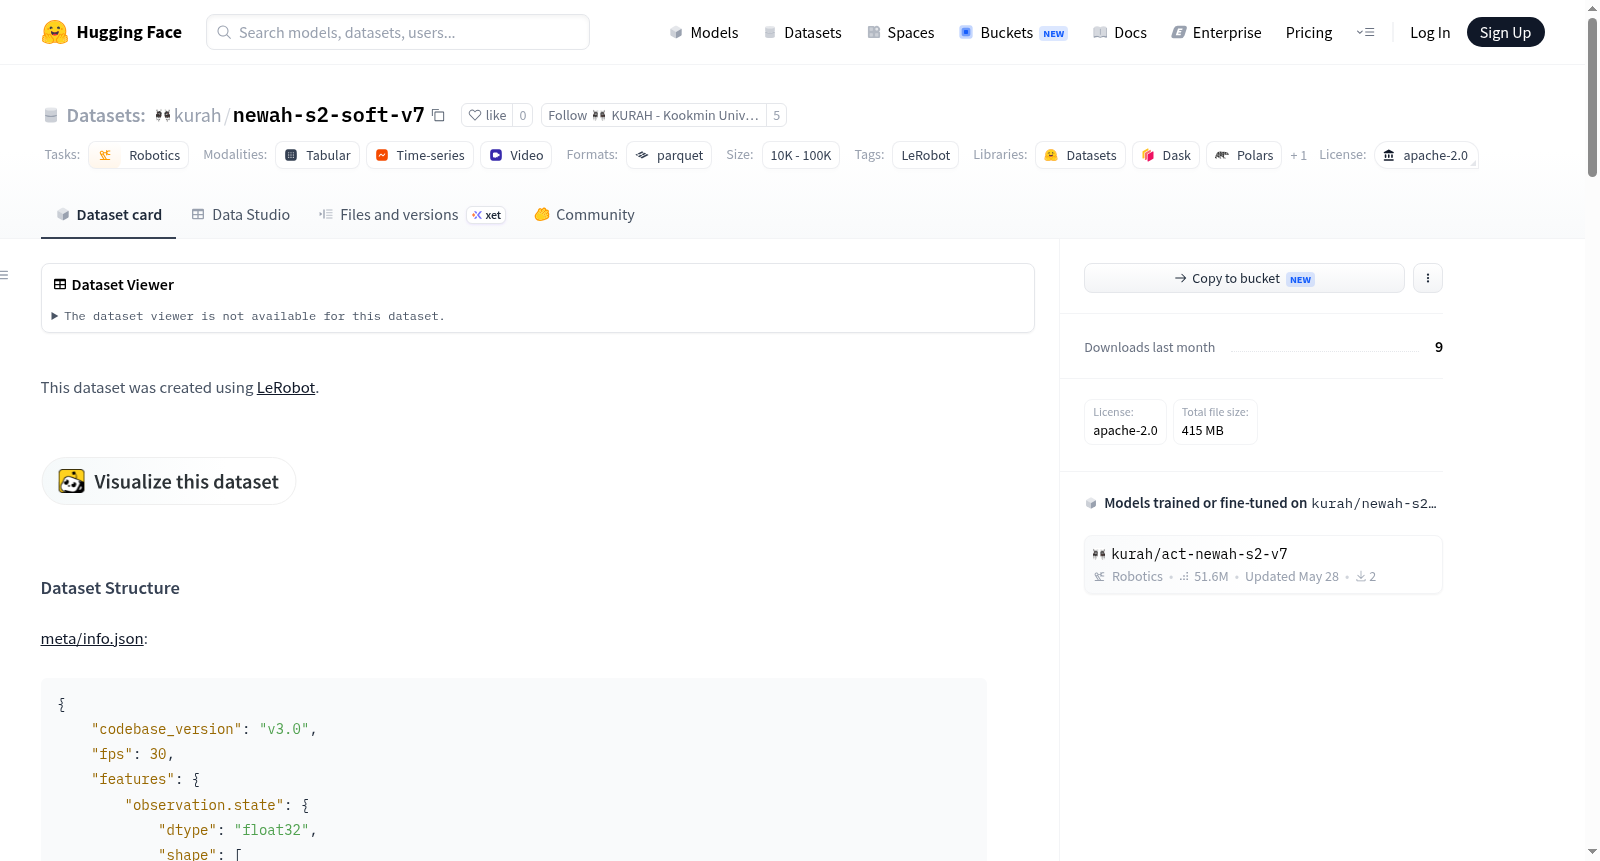Select the Tabular modality tag
The image size is (1600, 861).
click(318, 155)
